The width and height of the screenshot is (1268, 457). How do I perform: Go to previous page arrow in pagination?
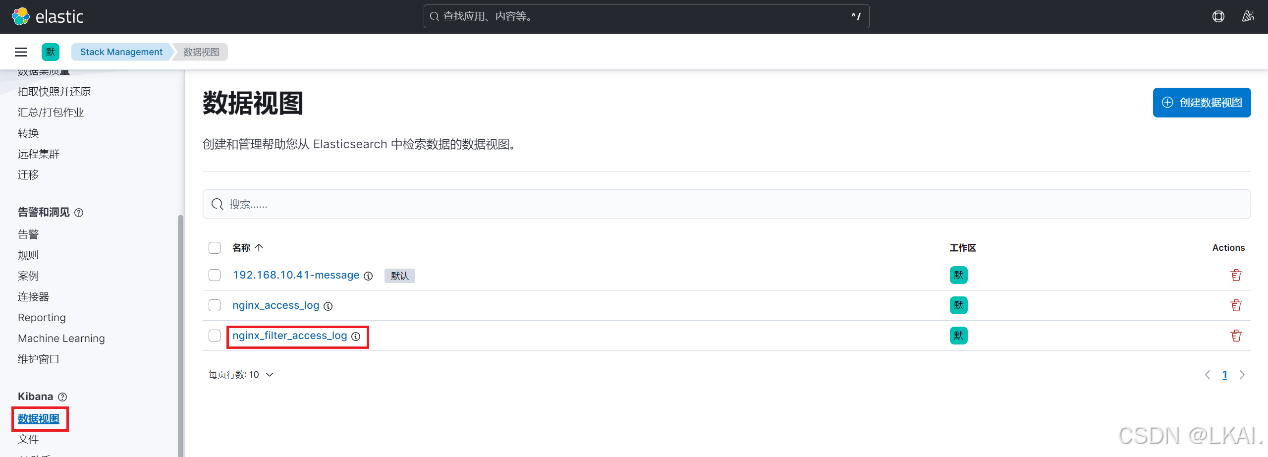coord(1207,375)
